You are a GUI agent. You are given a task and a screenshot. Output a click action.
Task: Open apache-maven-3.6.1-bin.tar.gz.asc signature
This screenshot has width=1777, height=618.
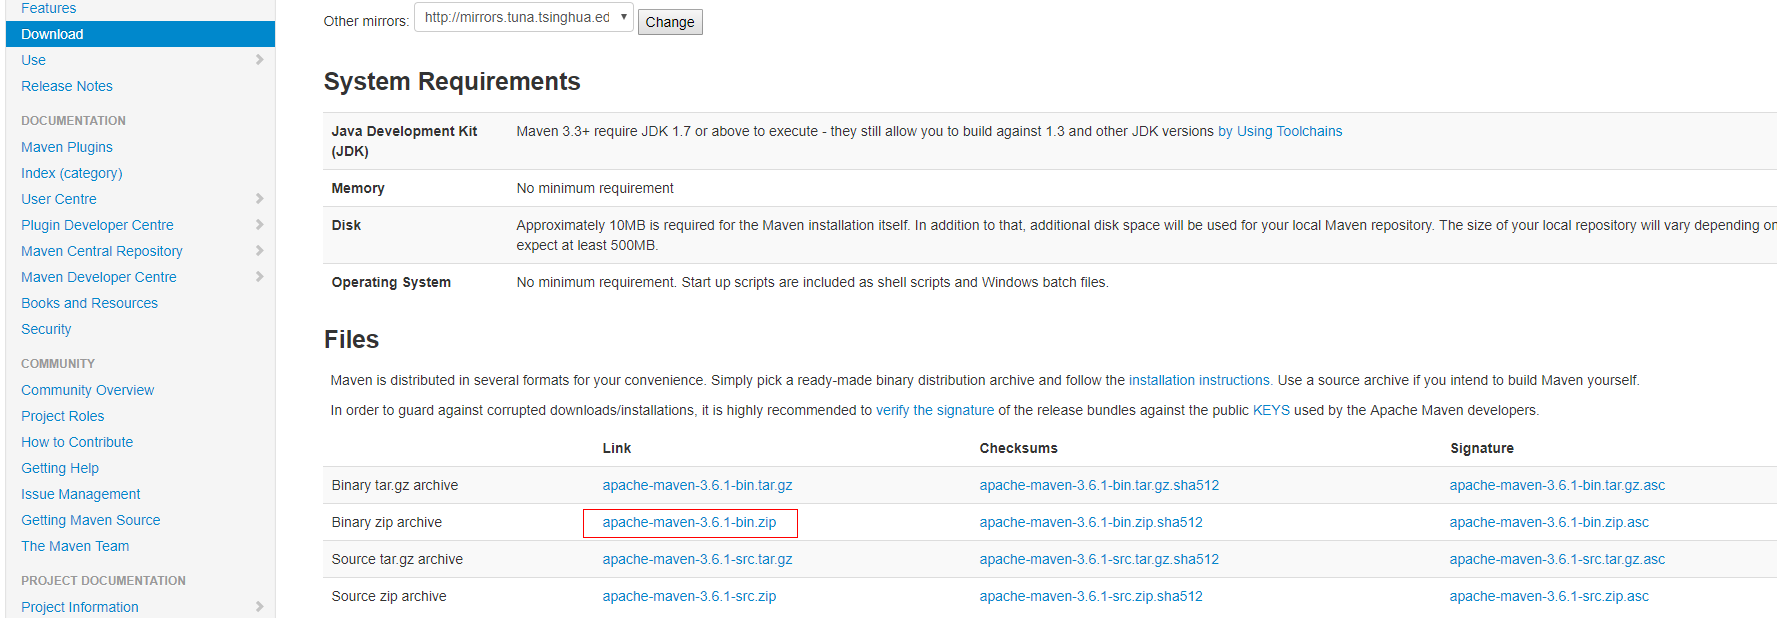(1557, 485)
